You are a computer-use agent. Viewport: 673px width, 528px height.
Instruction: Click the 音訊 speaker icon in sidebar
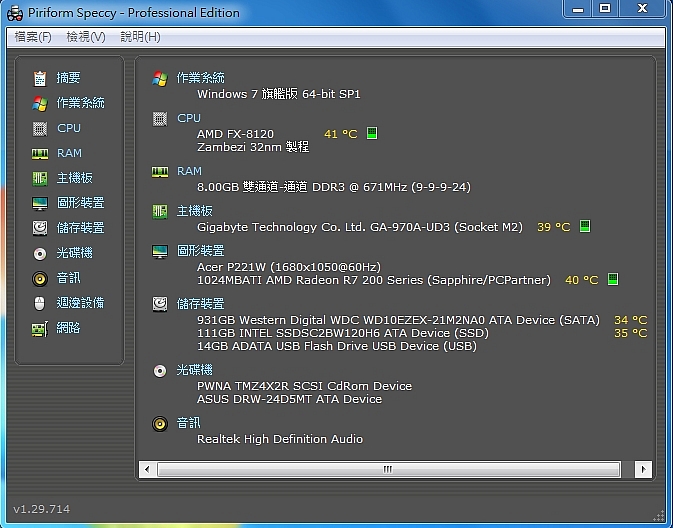40,278
